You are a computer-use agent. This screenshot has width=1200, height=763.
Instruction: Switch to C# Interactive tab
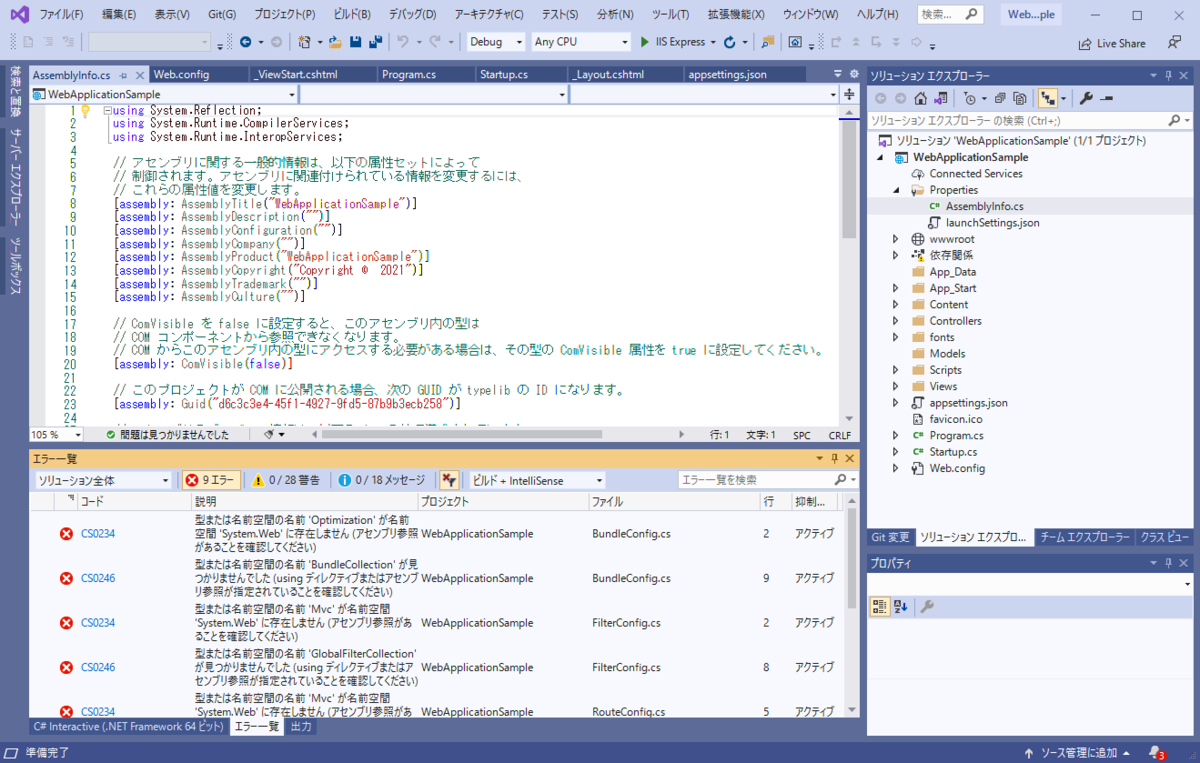[129, 727]
